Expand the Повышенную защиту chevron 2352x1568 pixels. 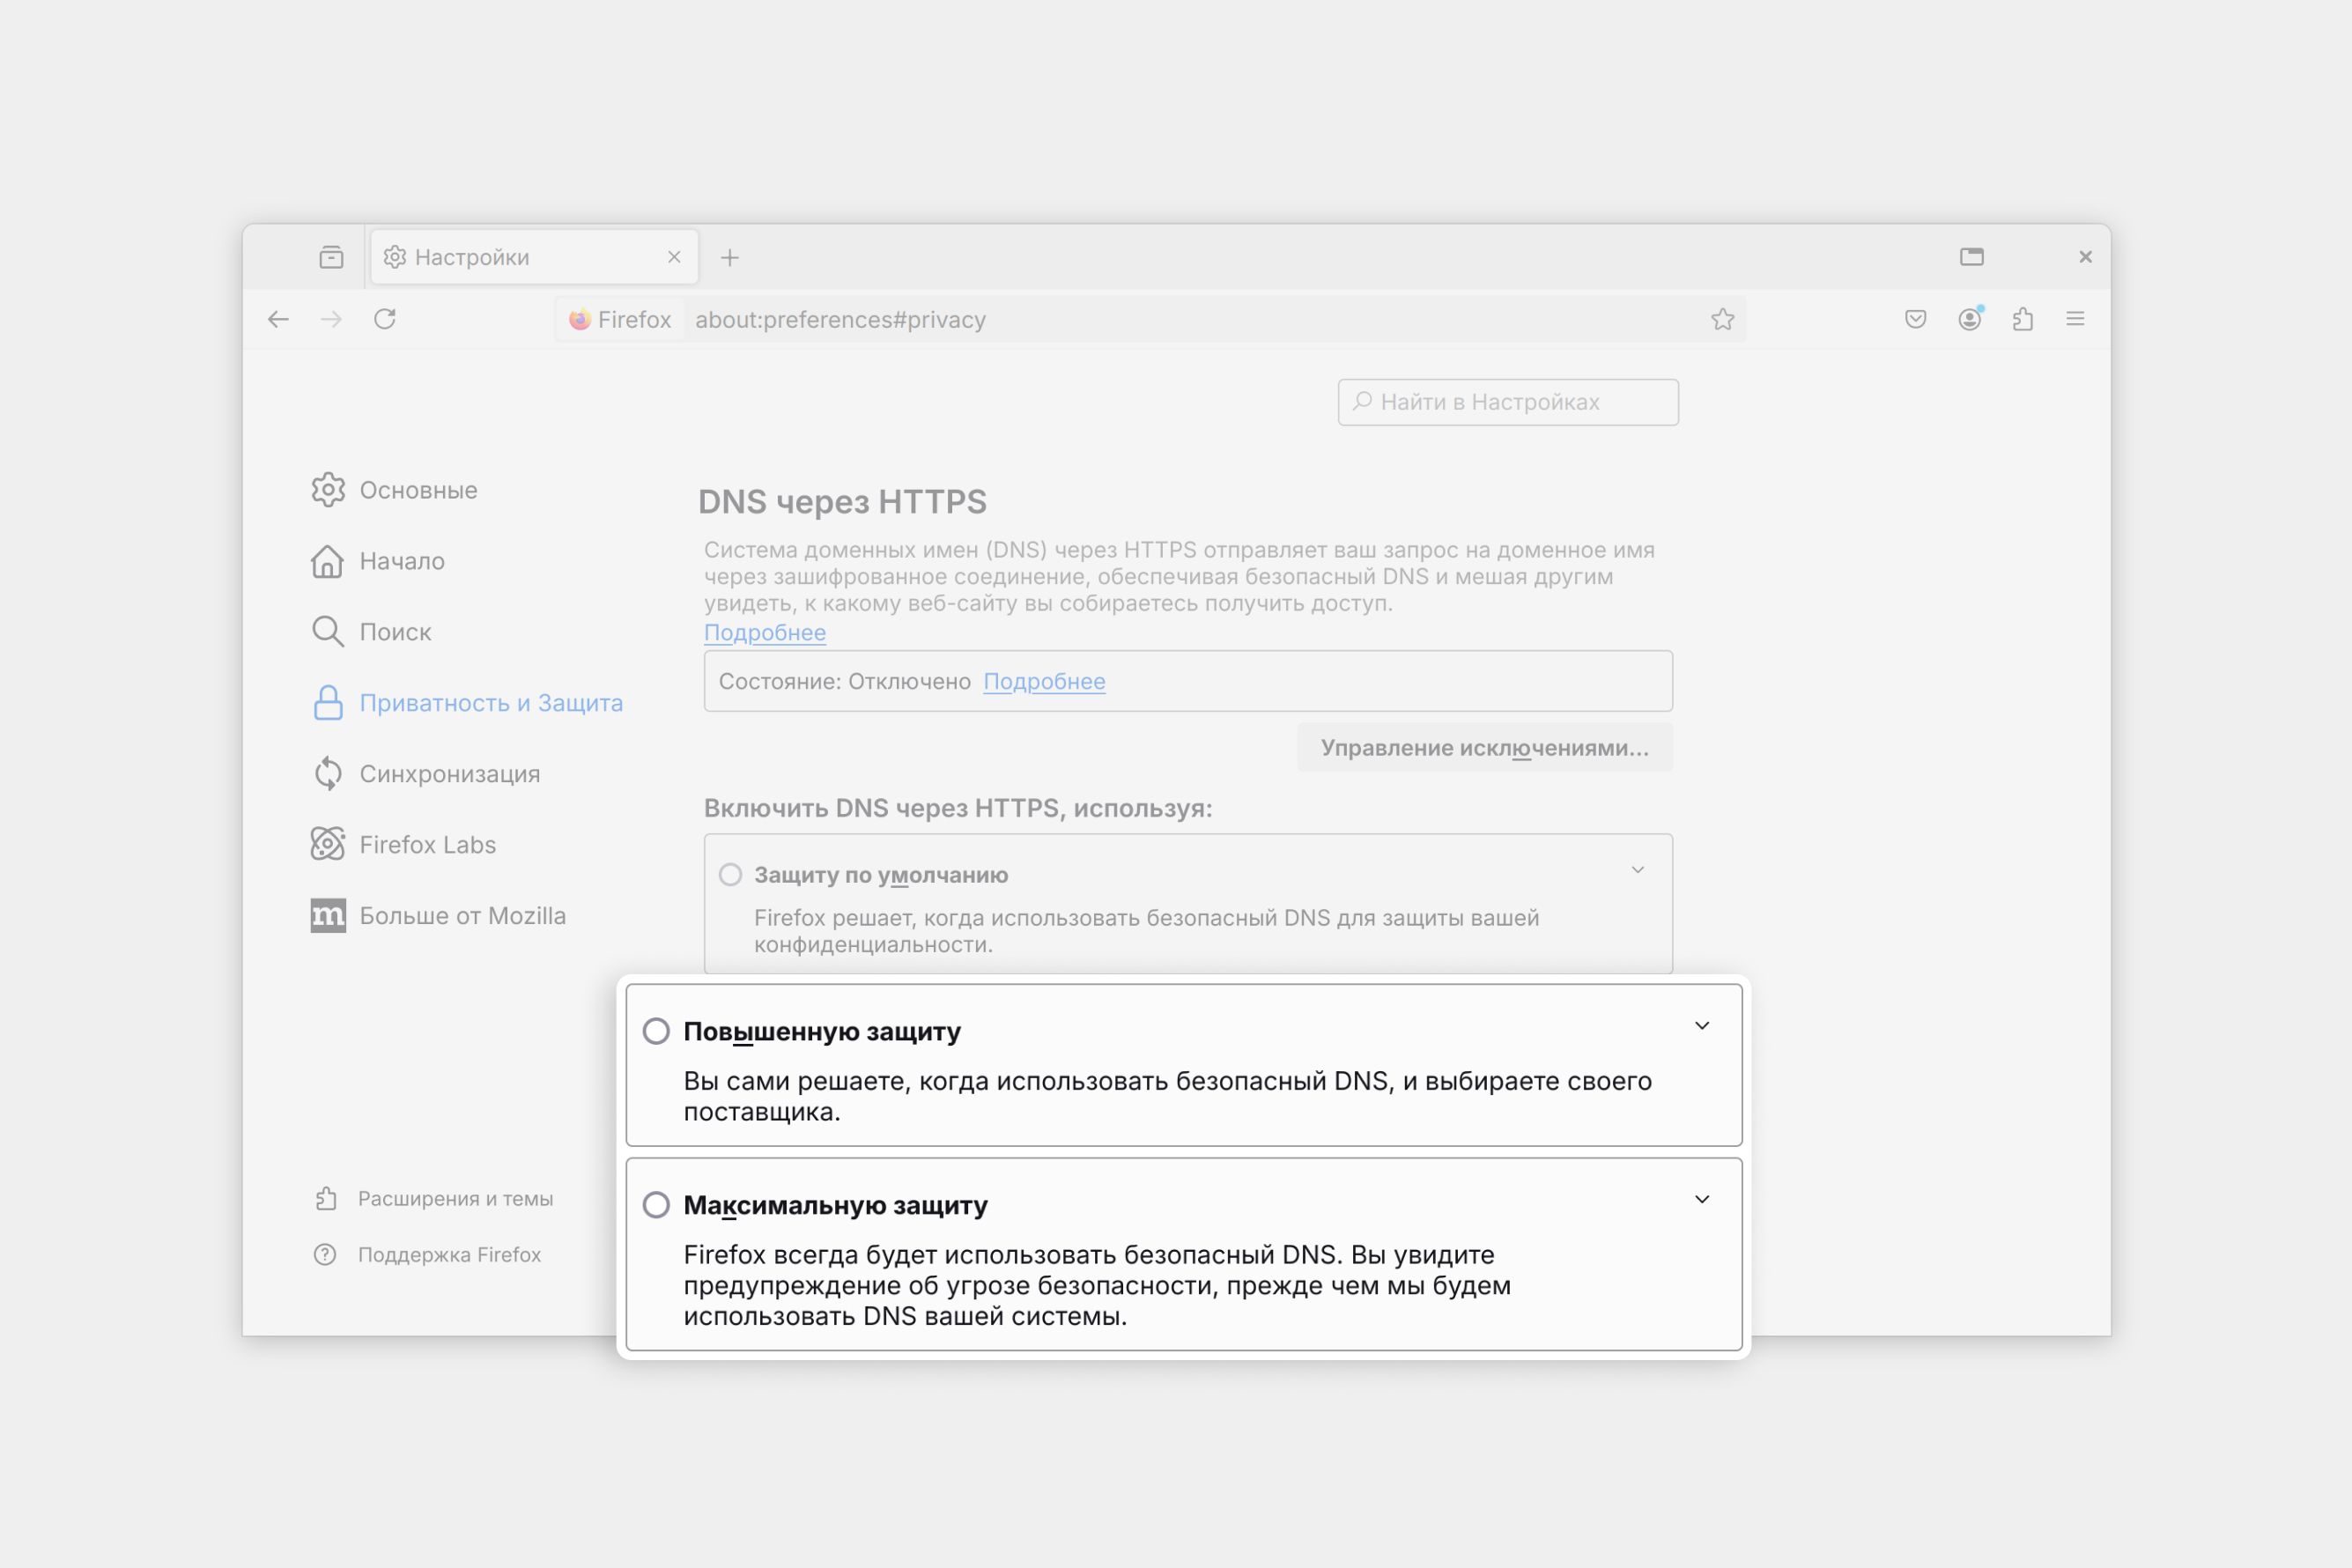pyautogui.click(x=1702, y=1026)
